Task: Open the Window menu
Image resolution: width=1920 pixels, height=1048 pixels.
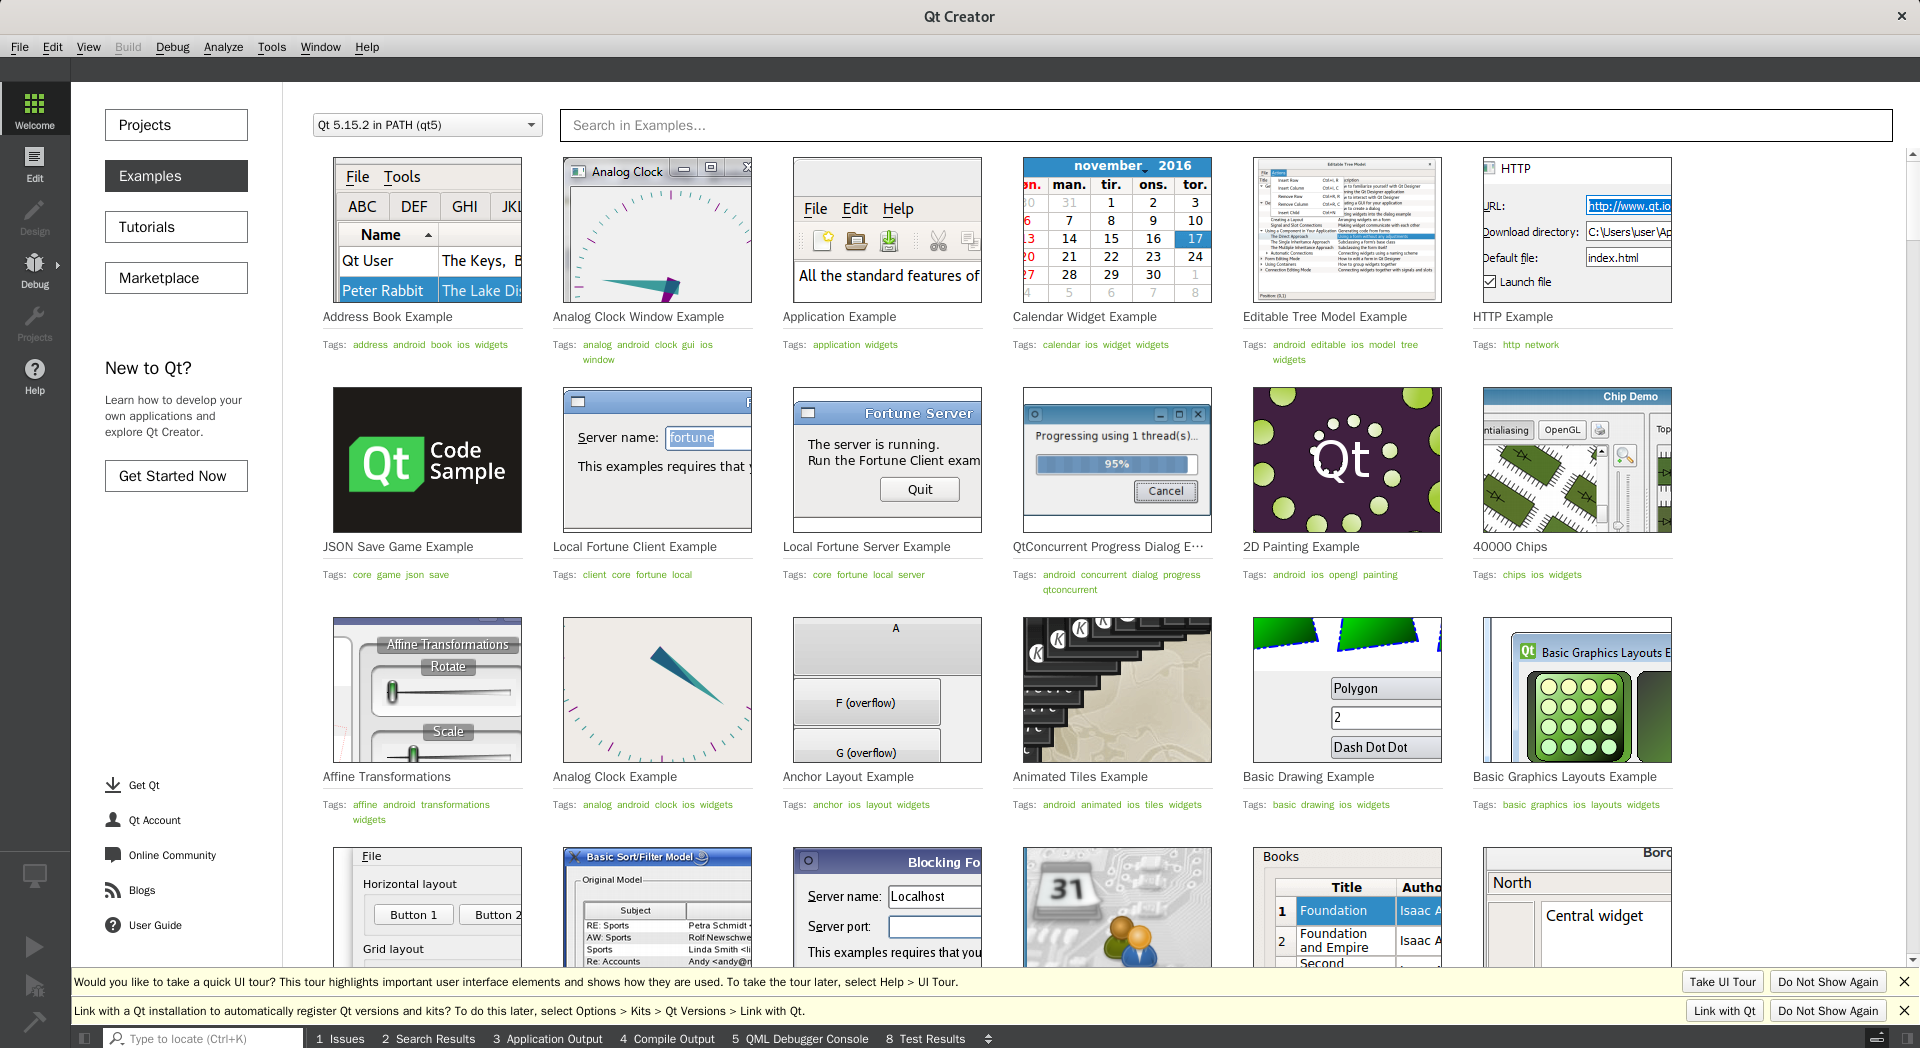Action: point(321,47)
